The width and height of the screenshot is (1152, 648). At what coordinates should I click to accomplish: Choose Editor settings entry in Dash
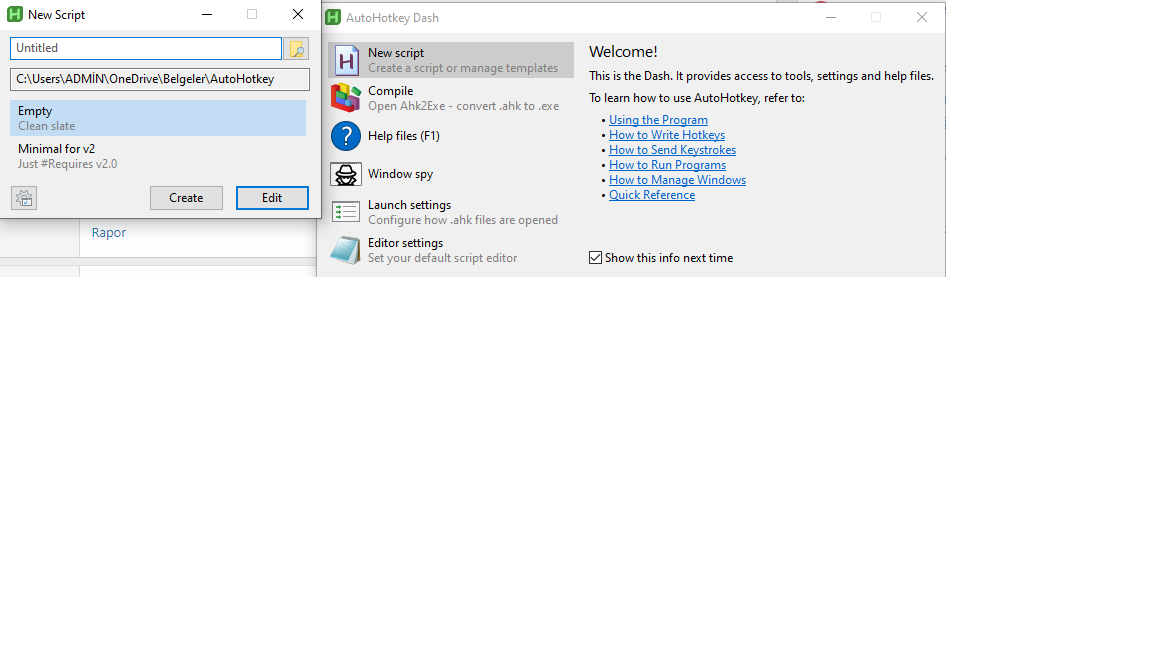[451, 251]
